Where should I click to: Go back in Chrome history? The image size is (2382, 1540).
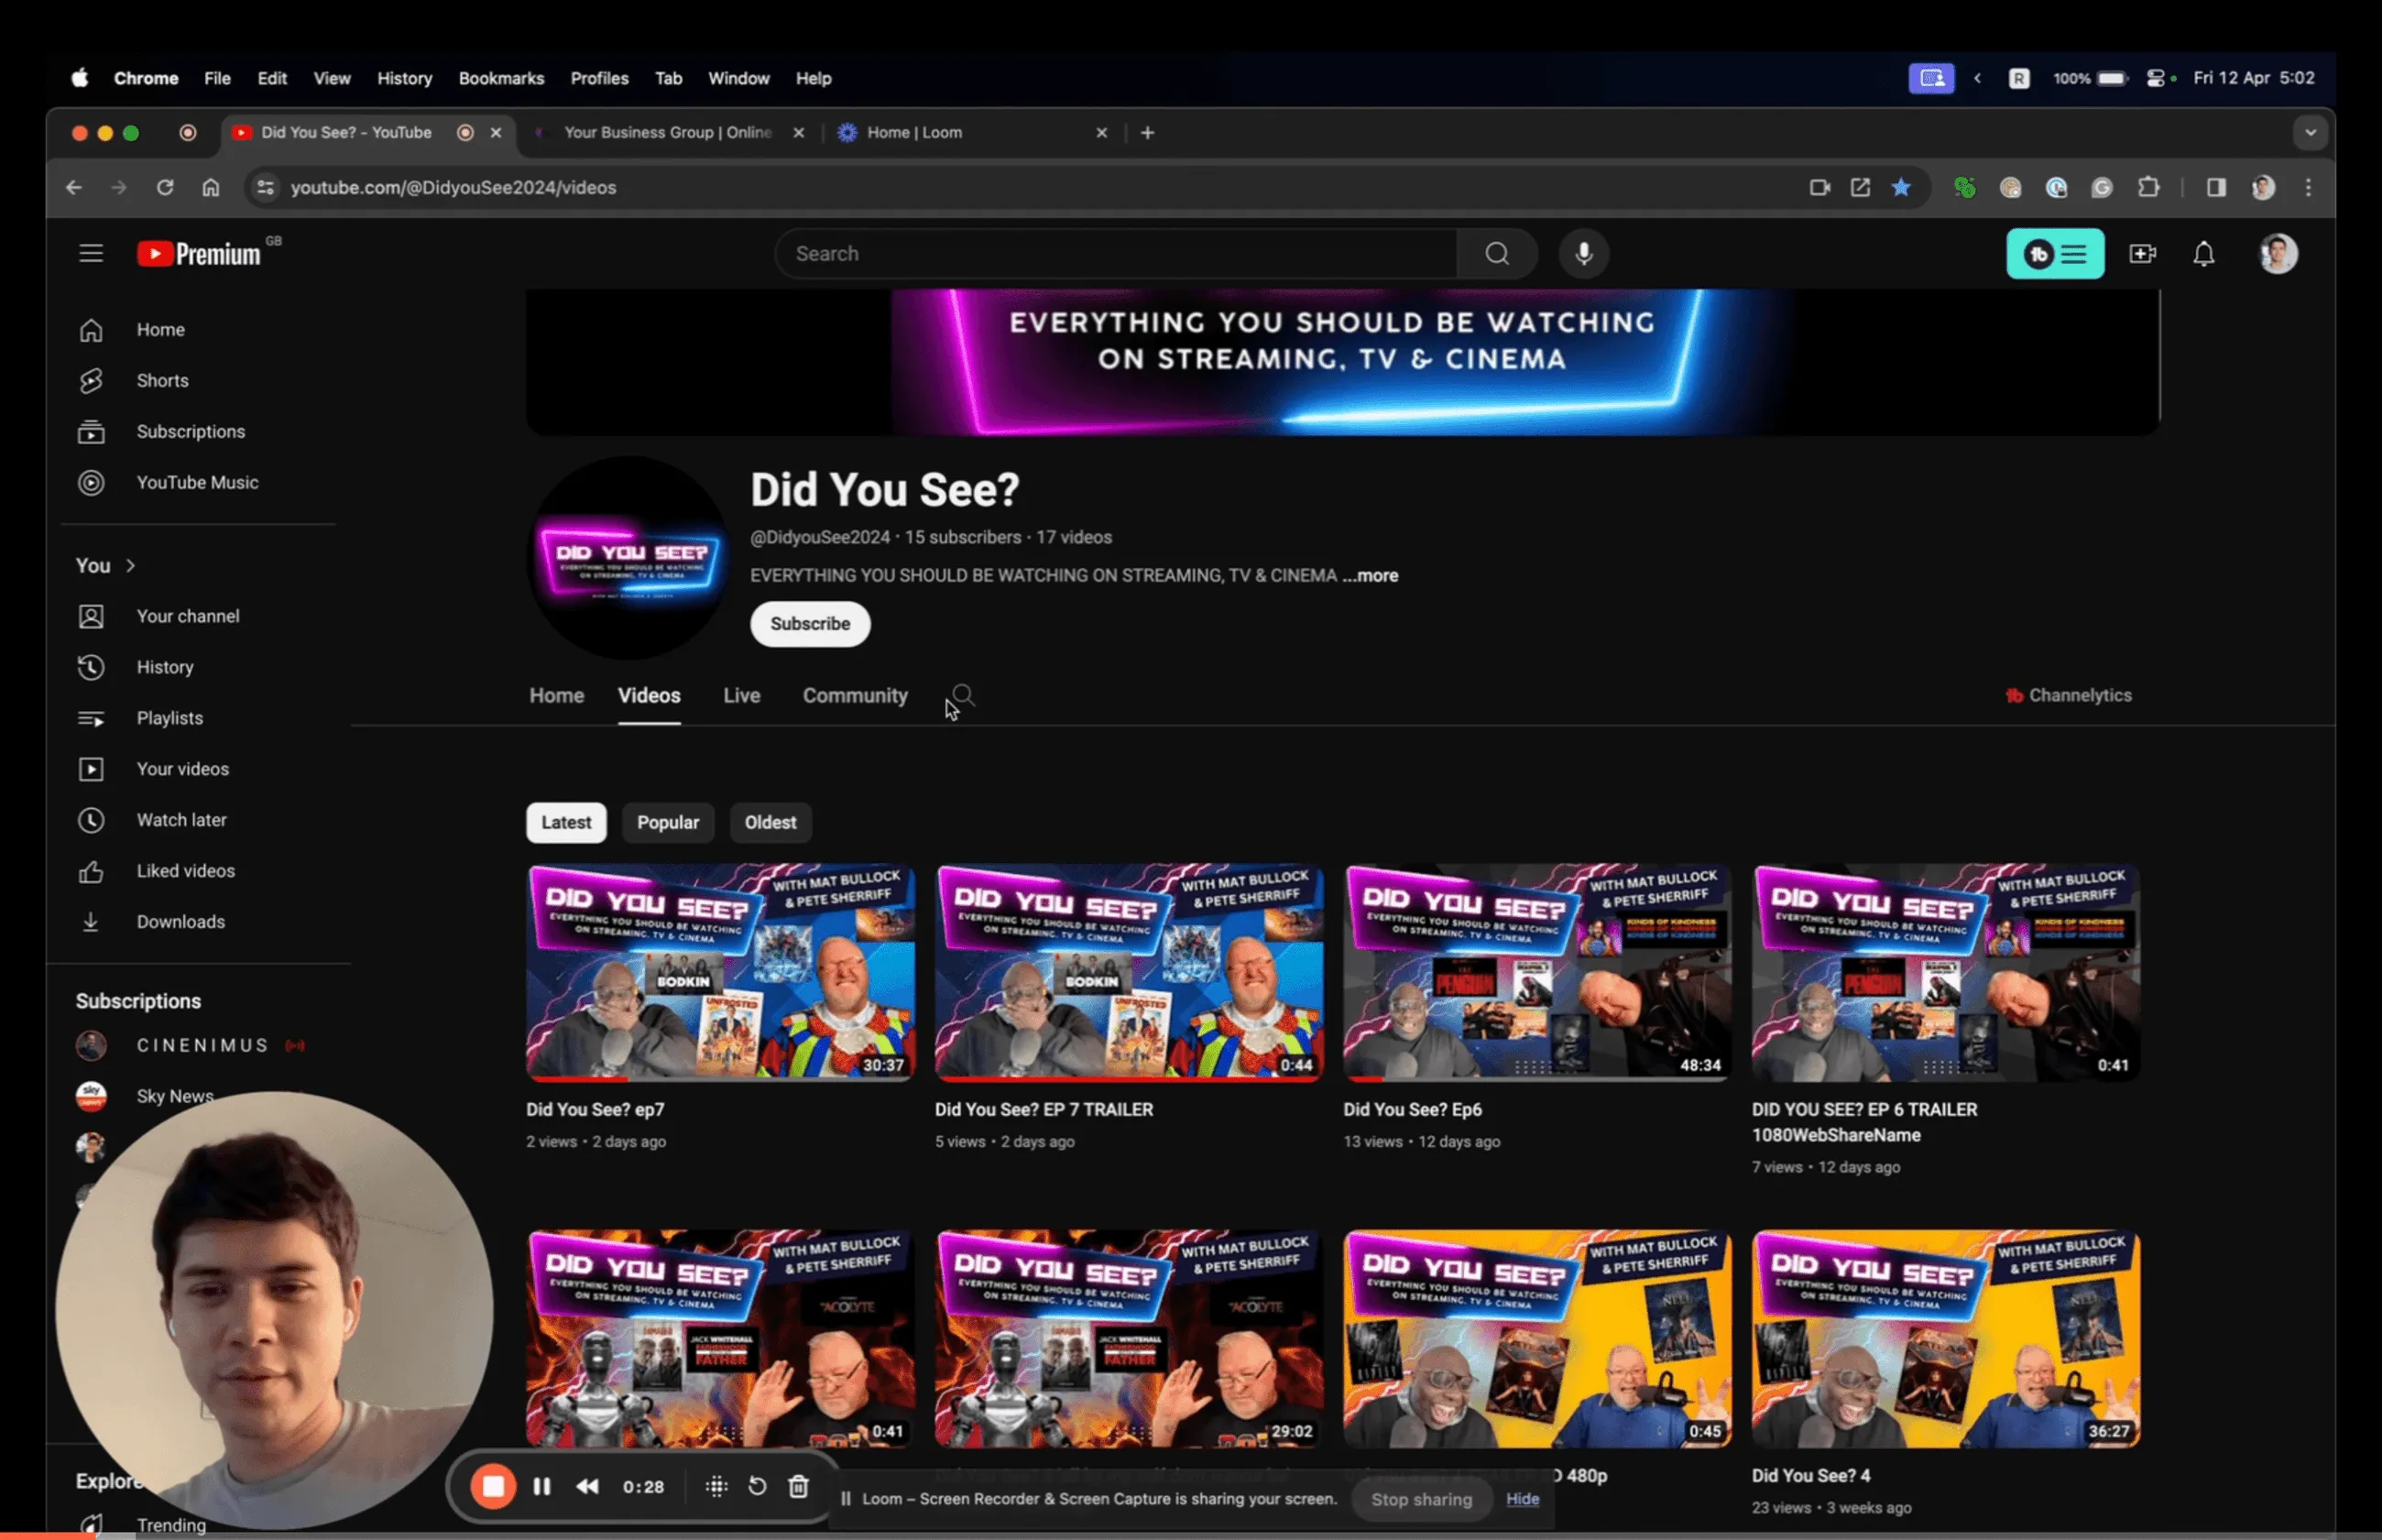pyautogui.click(x=74, y=187)
